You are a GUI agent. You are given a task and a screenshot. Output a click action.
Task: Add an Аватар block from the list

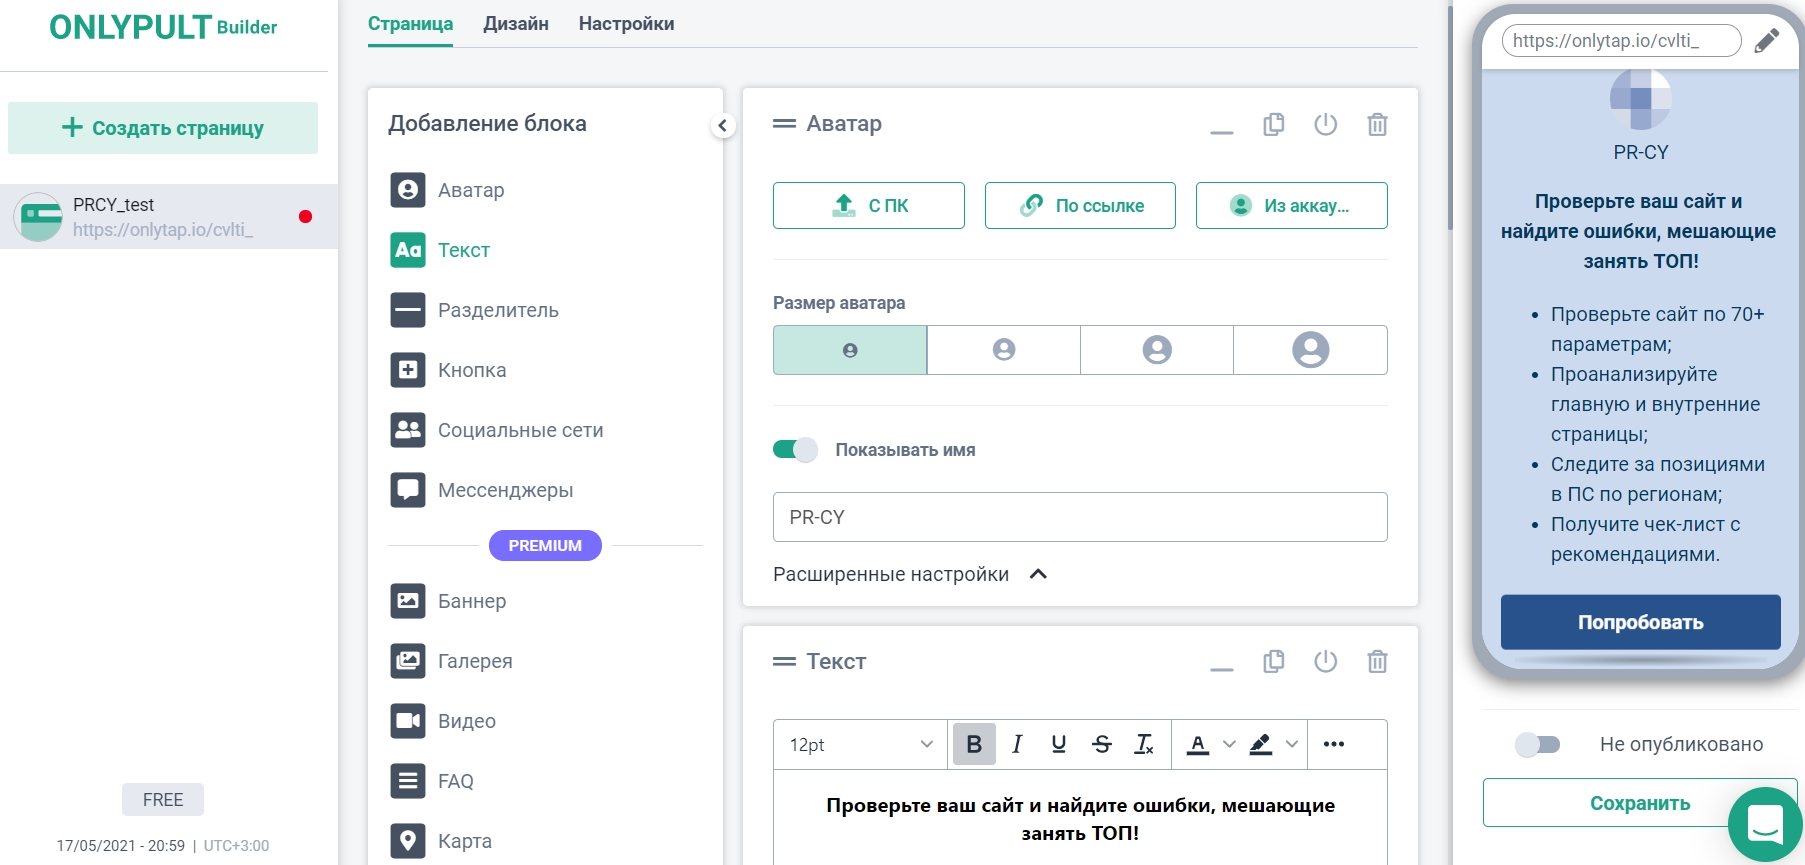pos(447,190)
